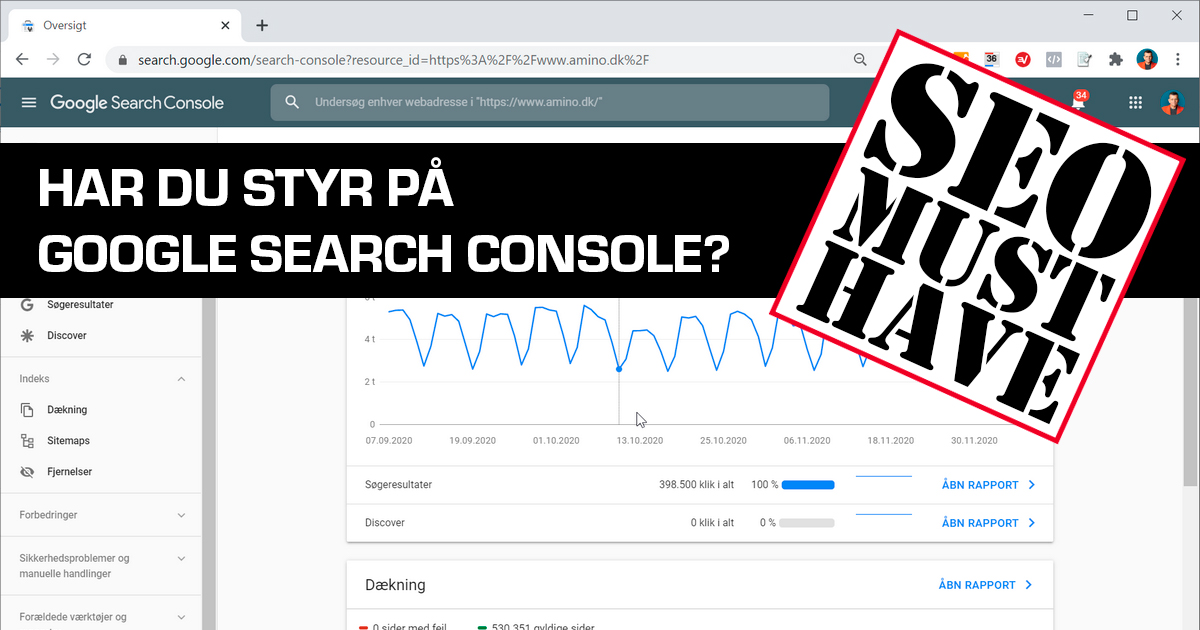Click the Discover row label in overview card

point(385,523)
